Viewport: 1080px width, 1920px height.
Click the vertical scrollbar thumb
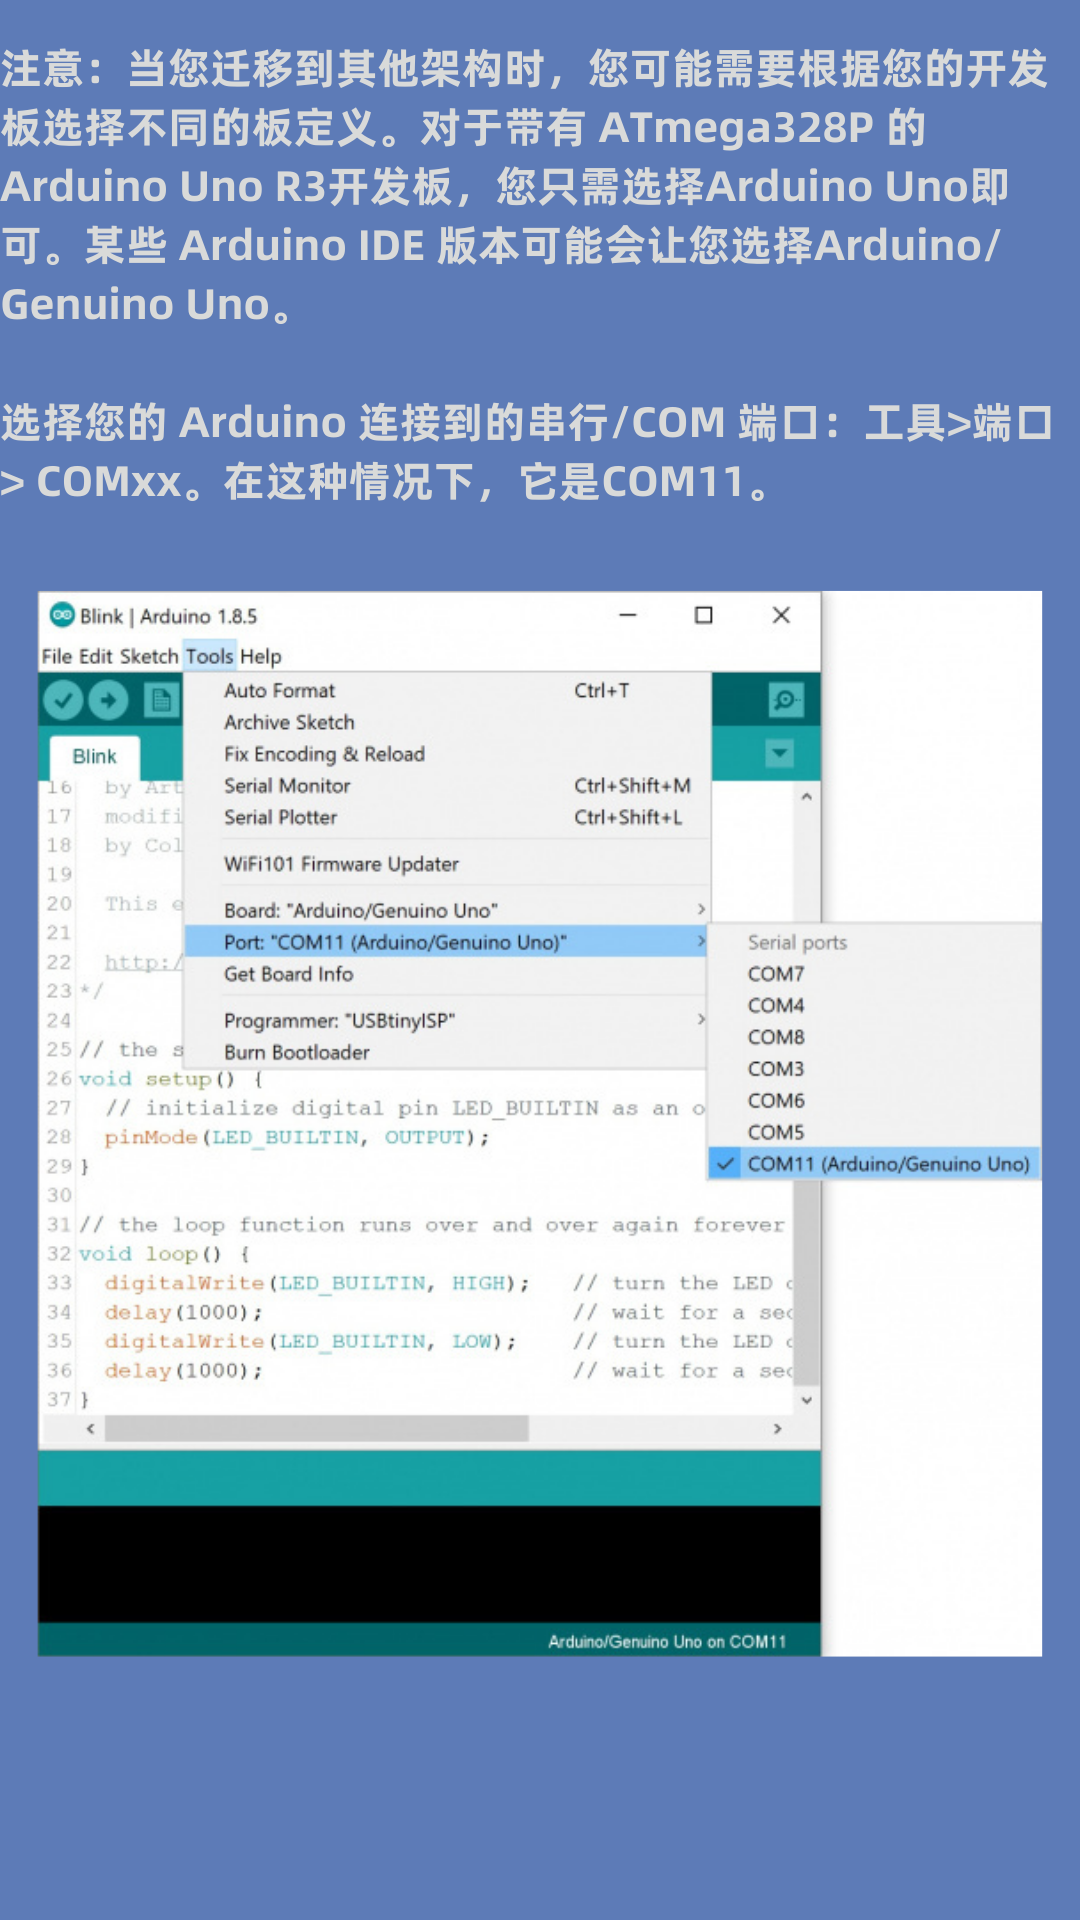(806, 1284)
